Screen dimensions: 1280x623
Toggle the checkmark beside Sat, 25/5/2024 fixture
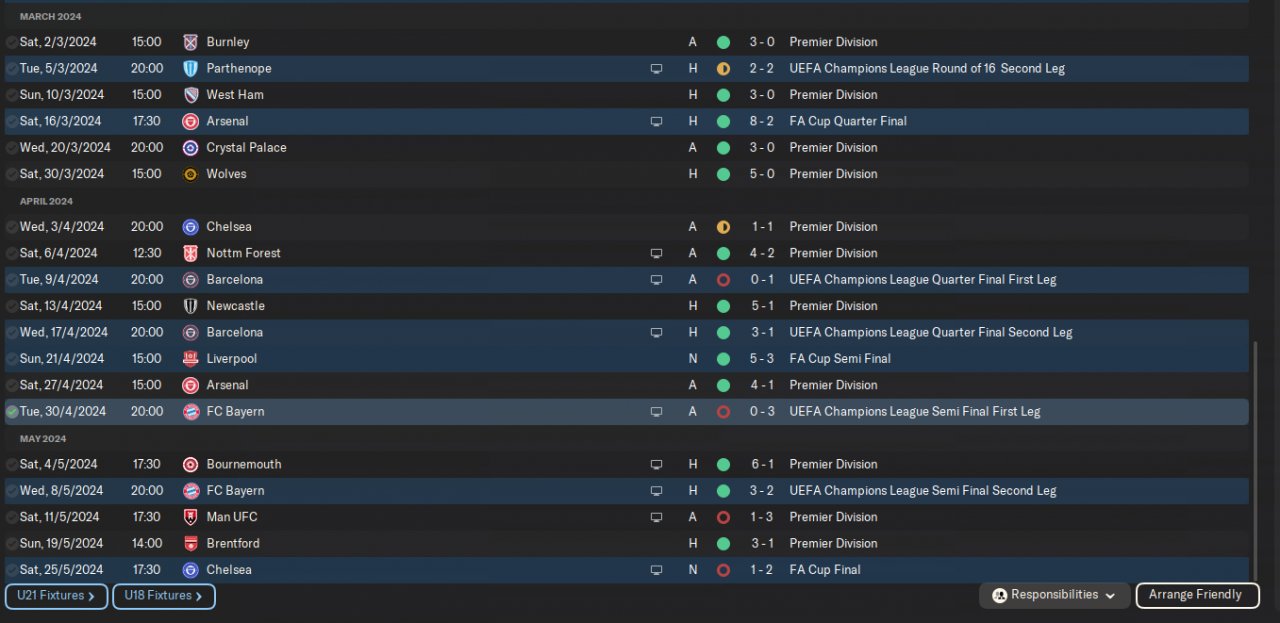[11, 570]
